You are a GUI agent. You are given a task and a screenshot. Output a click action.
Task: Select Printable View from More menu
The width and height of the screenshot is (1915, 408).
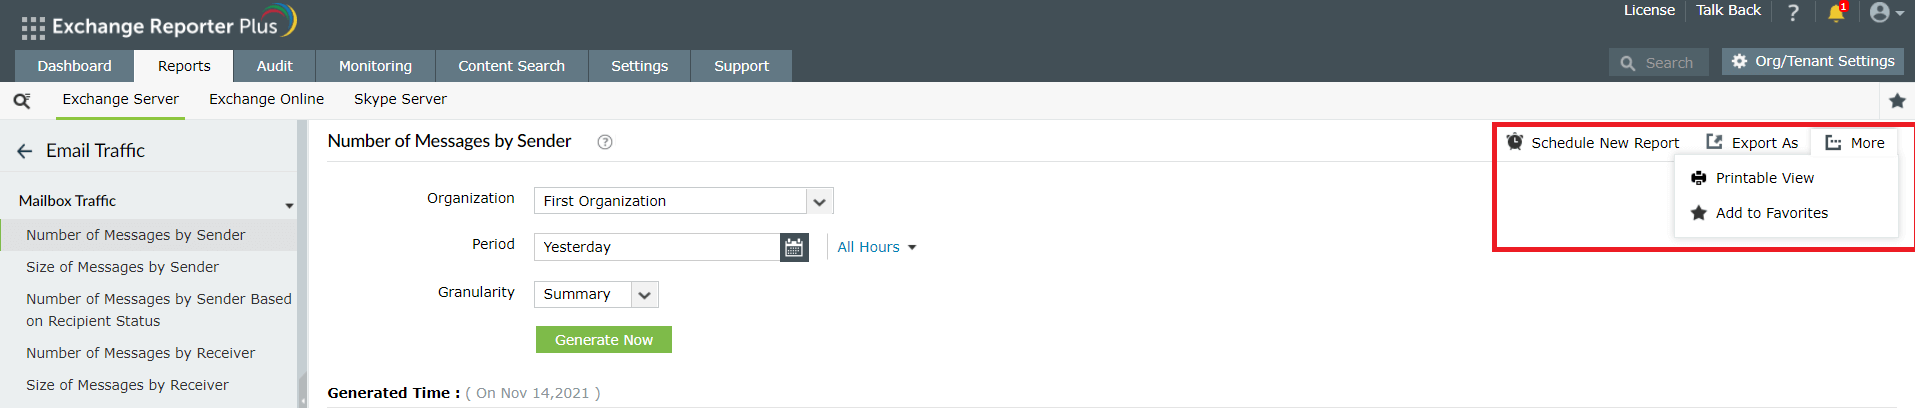1764,178
